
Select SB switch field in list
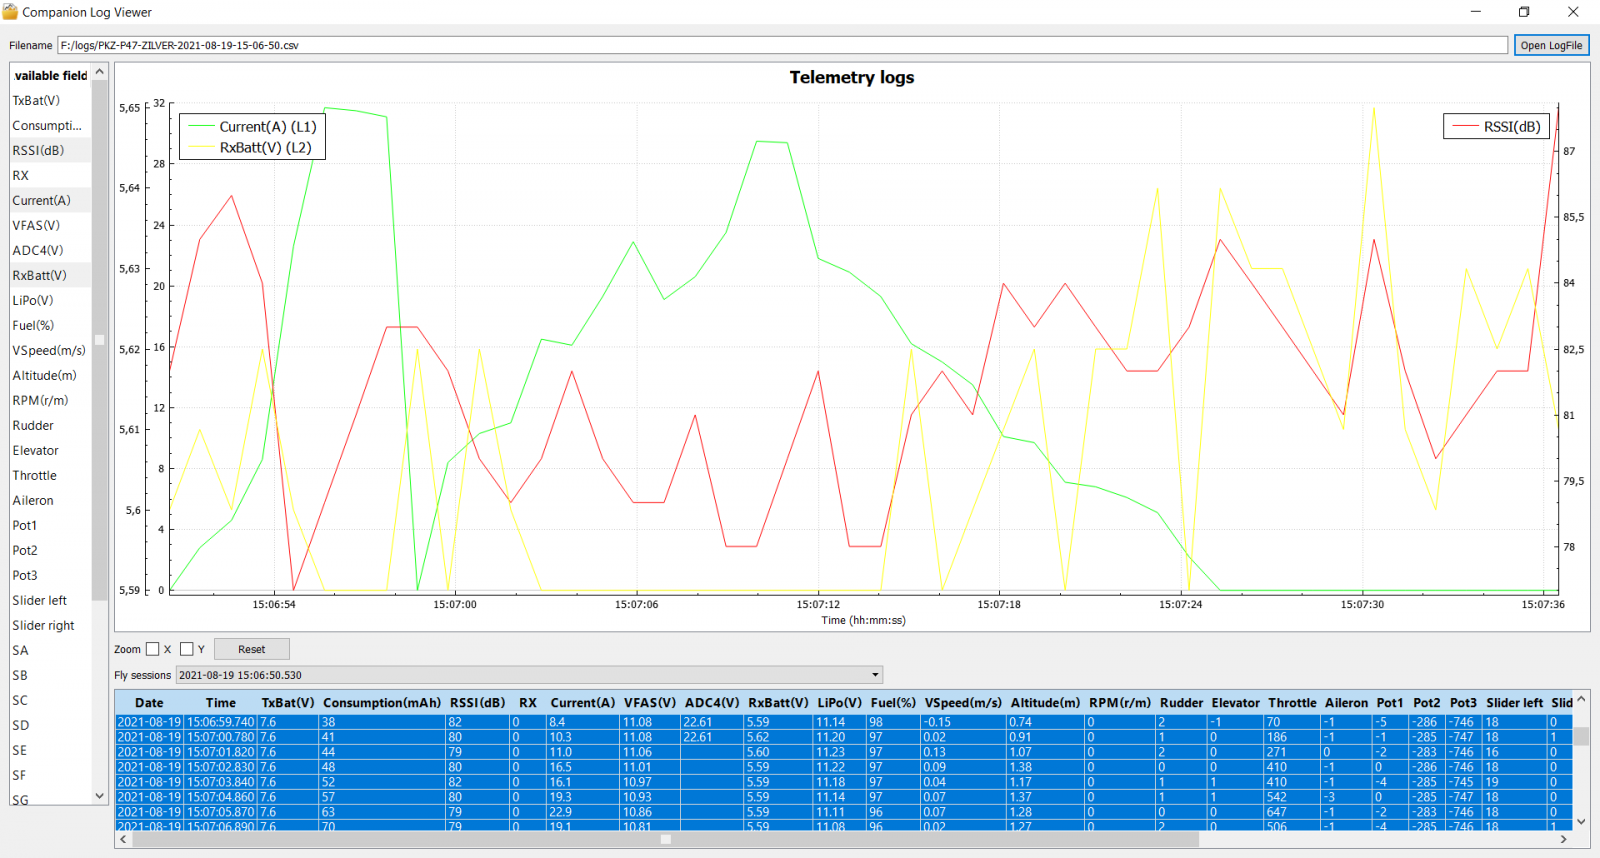point(50,675)
